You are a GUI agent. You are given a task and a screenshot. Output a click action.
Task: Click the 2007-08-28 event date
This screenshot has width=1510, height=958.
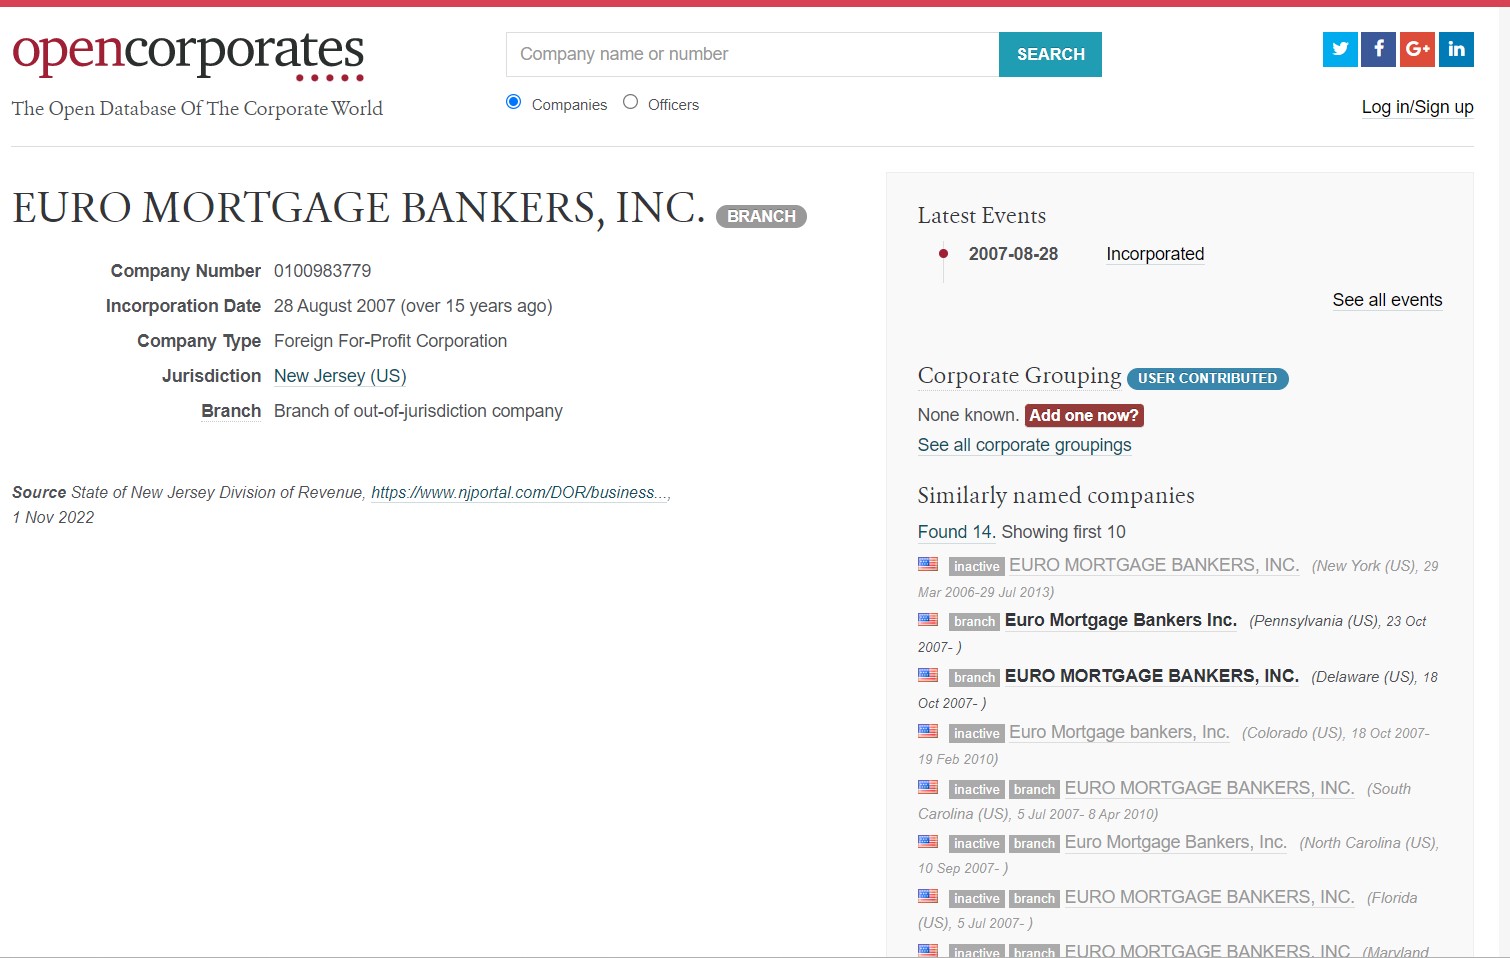pyautogui.click(x=1013, y=254)
